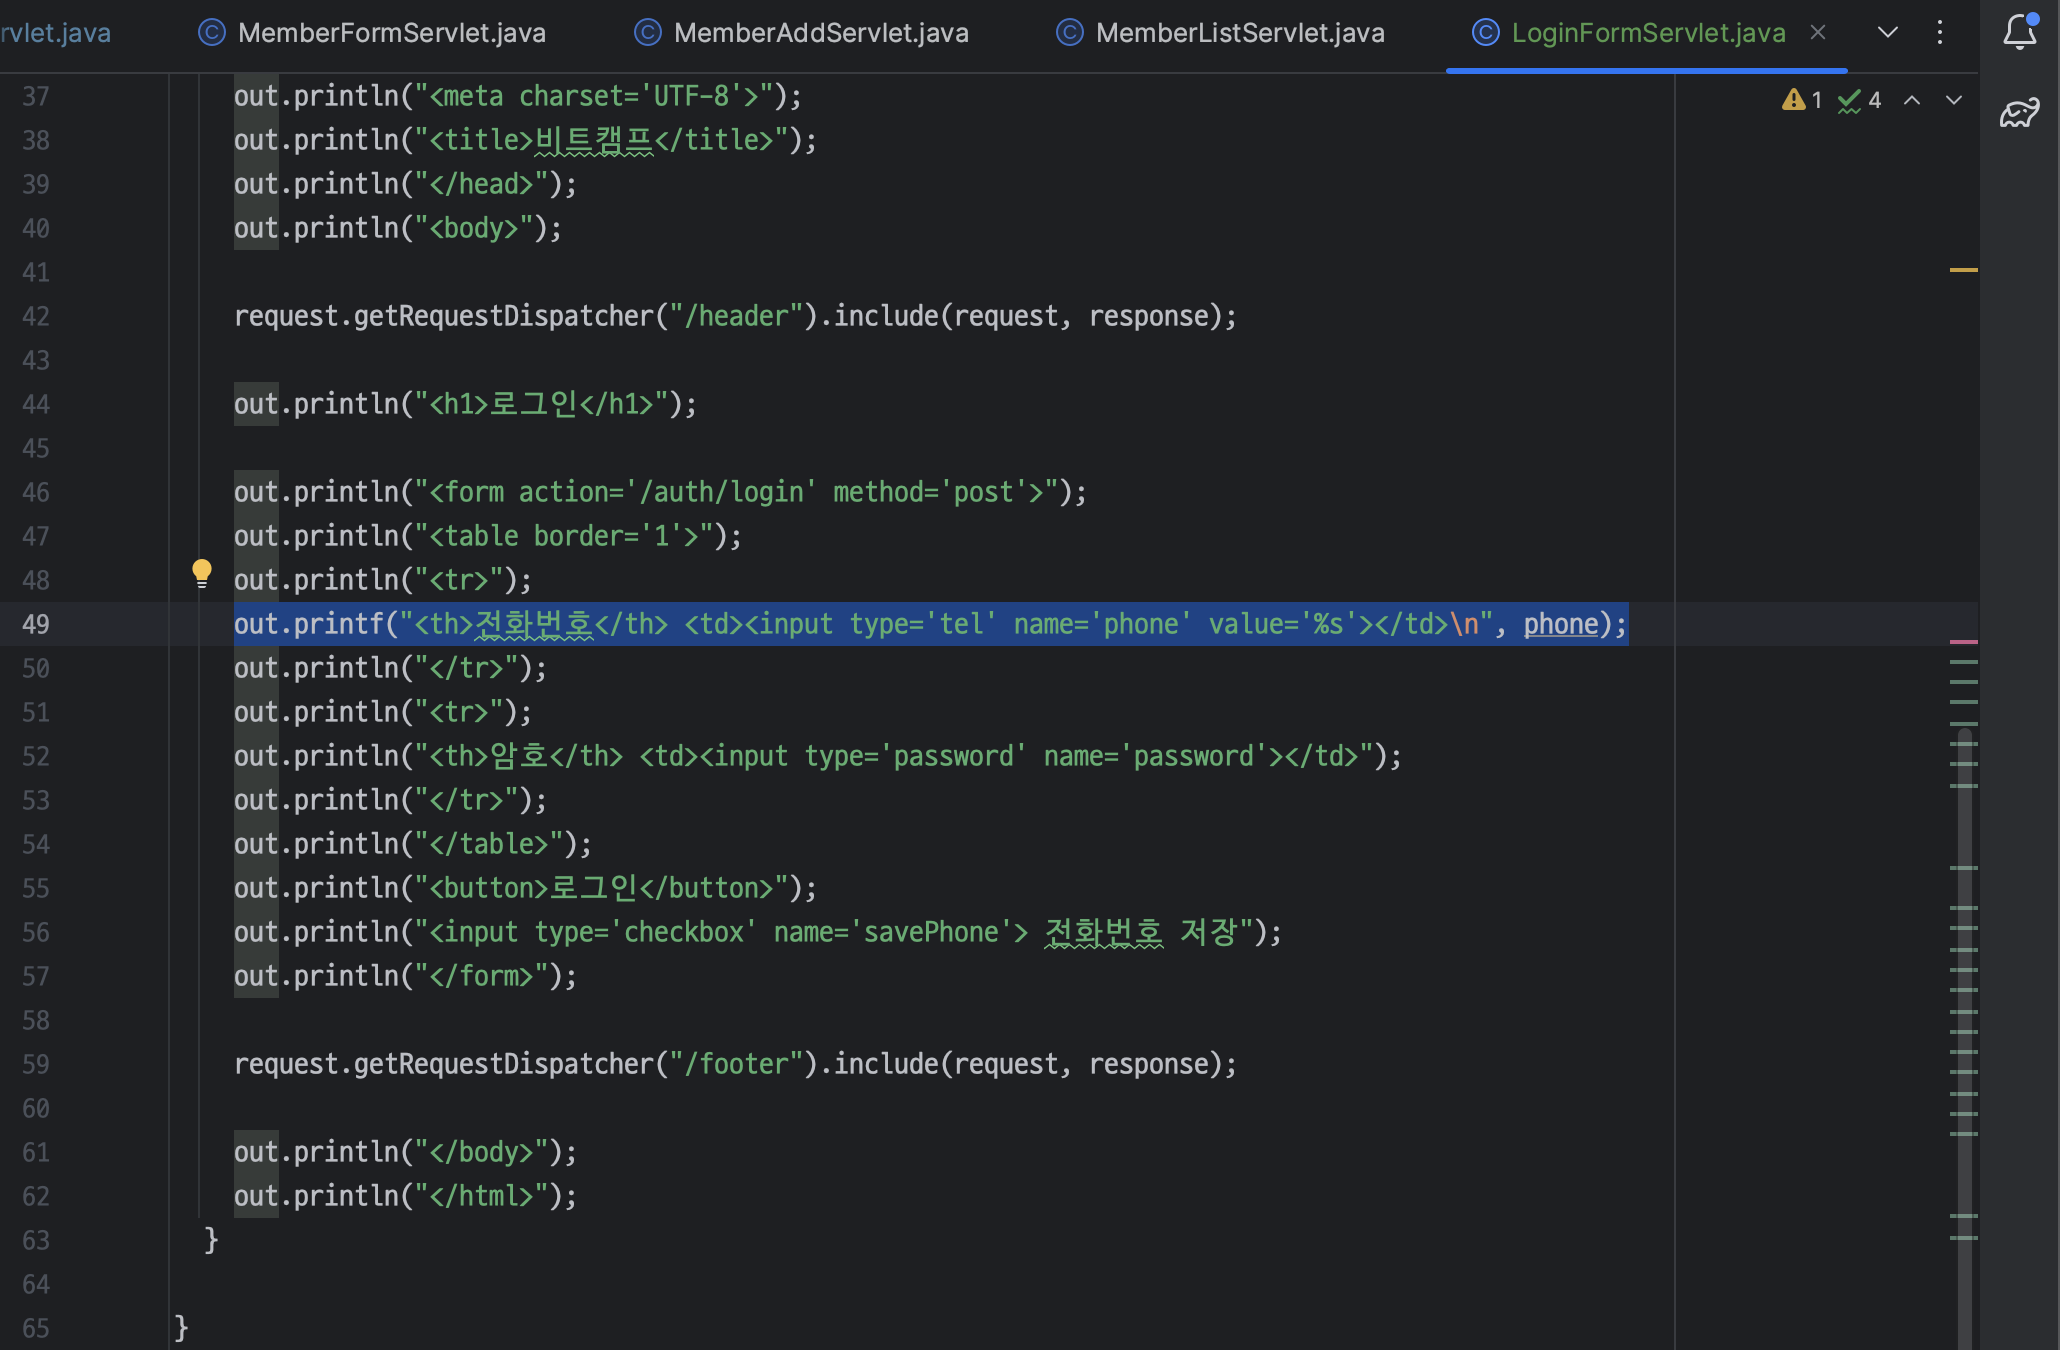Open the Gradle tool window icon
The image size is (2060, 1350).
(x=2019, y=113)
